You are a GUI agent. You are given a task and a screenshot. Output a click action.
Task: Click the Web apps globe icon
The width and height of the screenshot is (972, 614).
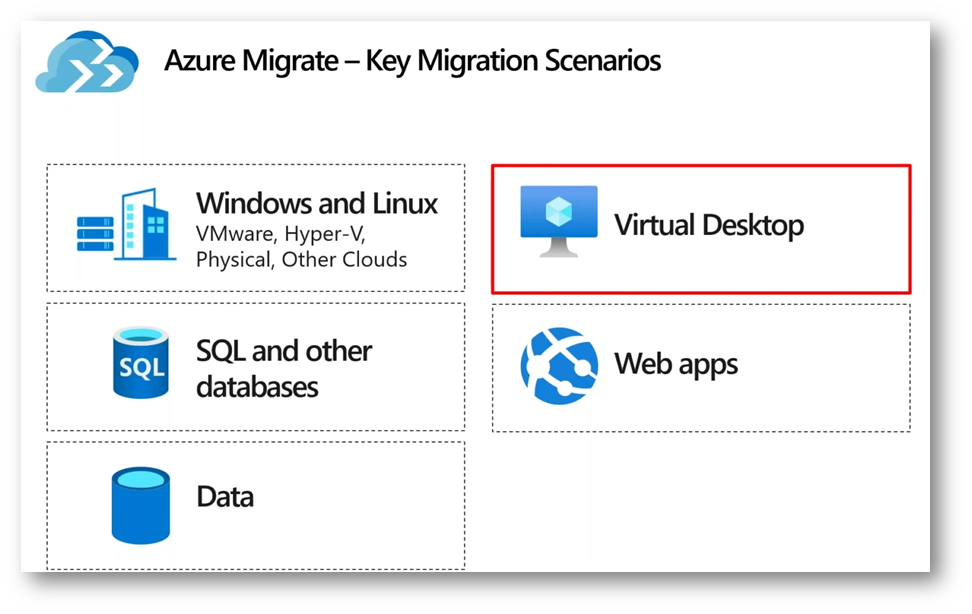pyautogui.click(x=559, y=366)
